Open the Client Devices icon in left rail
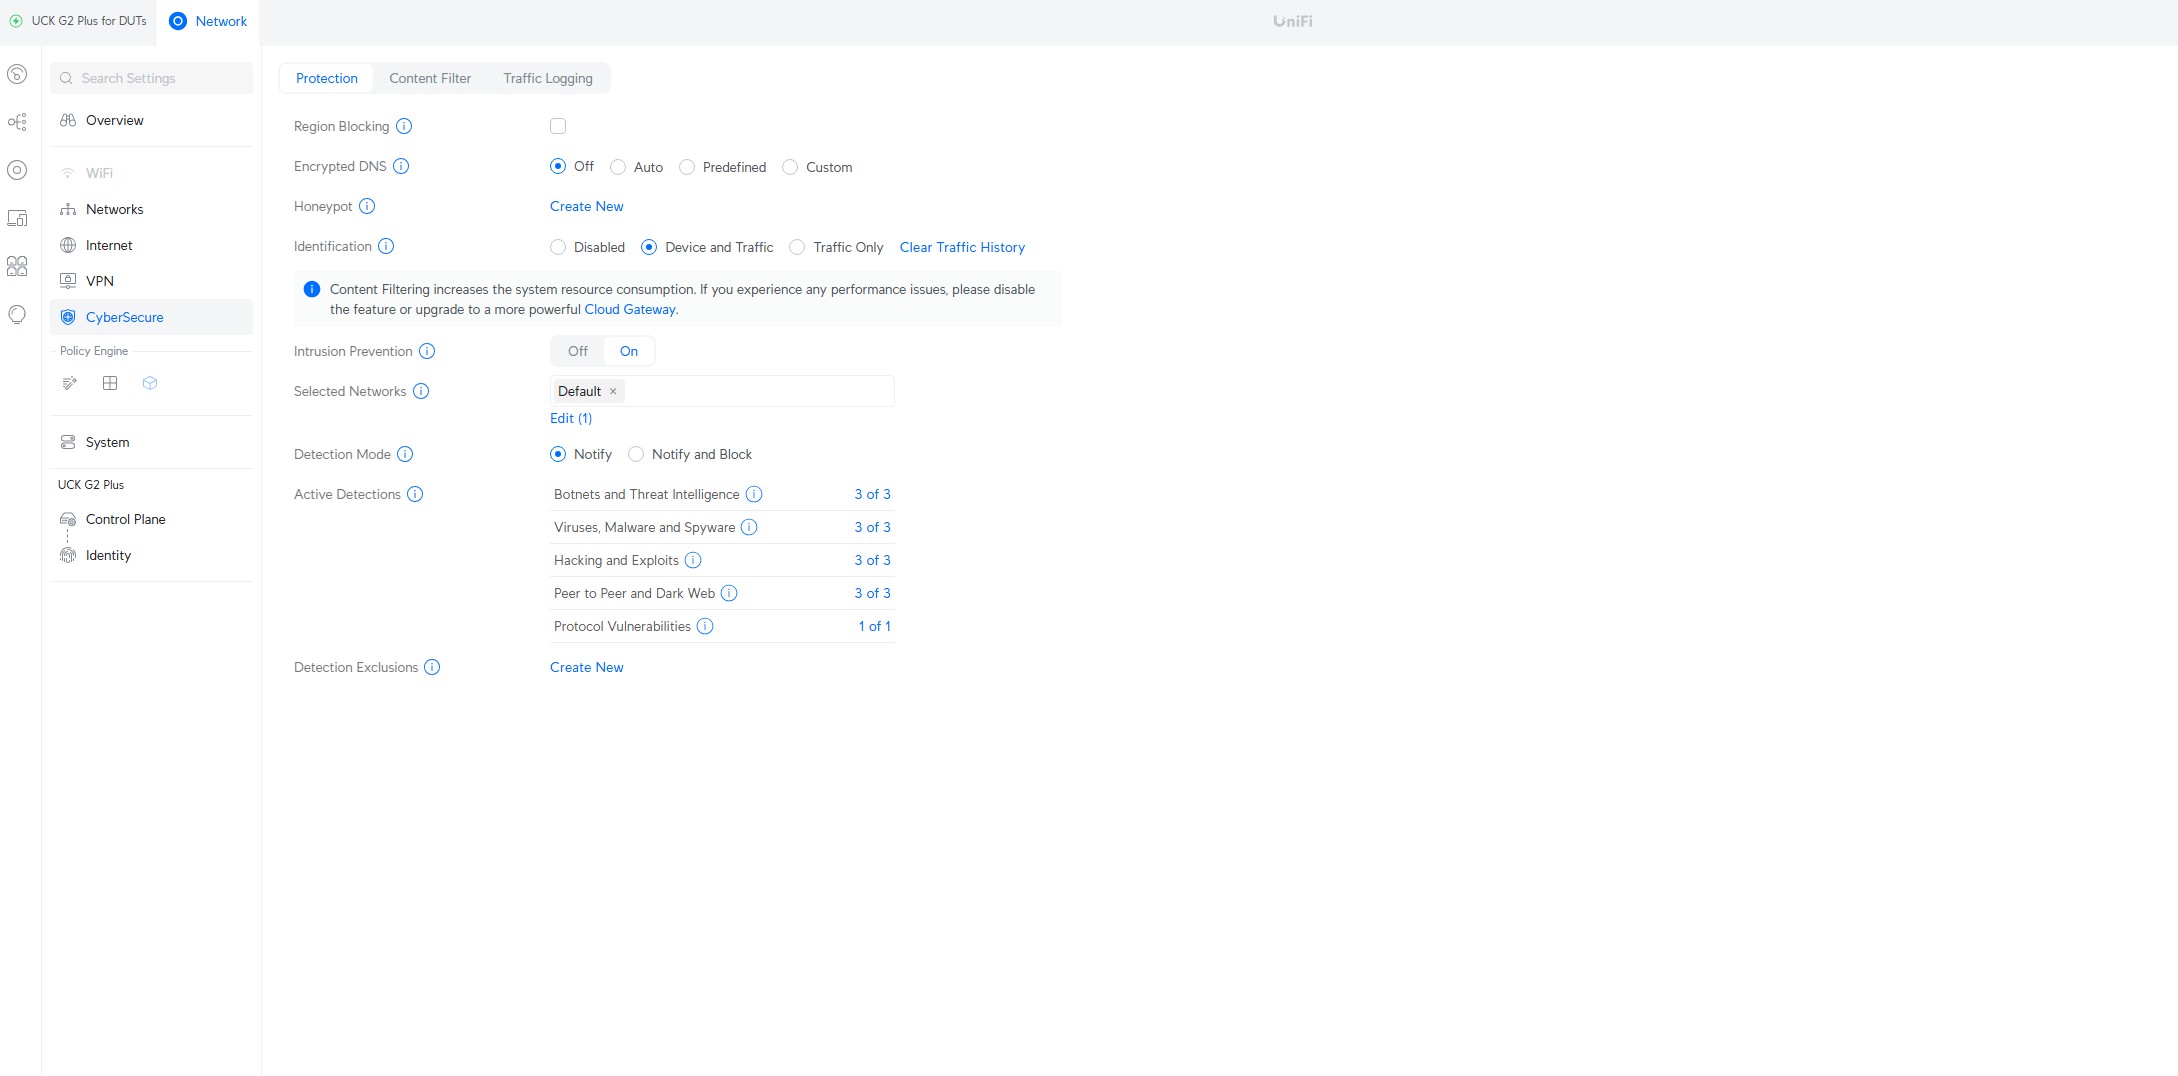 tap(17, 218)
